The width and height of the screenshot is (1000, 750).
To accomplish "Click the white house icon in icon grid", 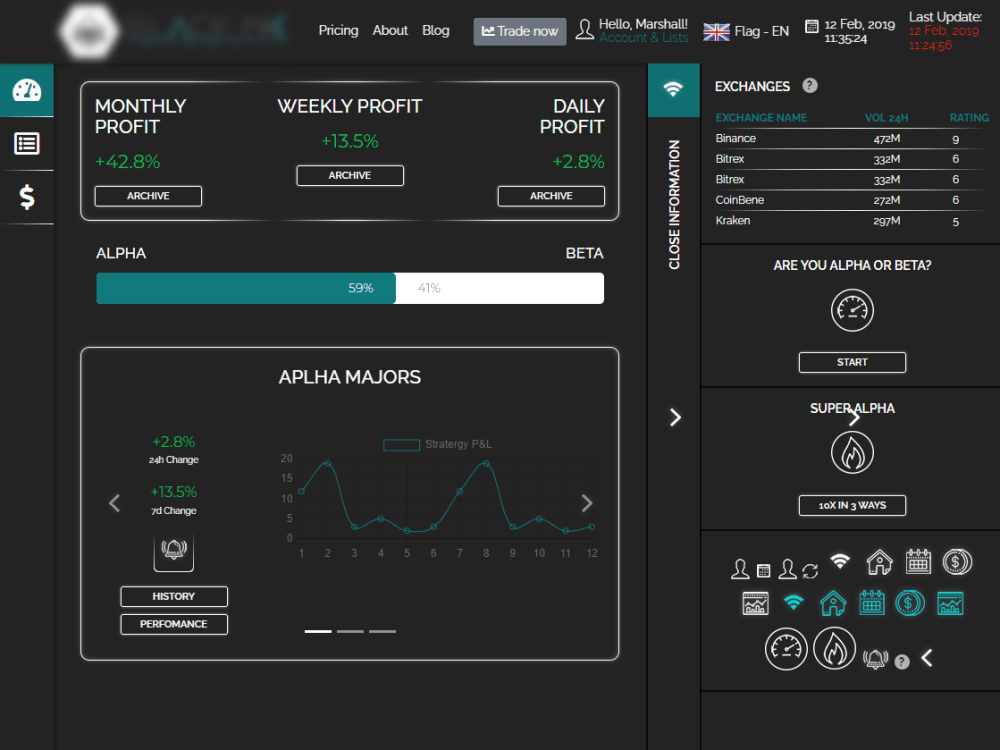I will (x=879, y=562).
